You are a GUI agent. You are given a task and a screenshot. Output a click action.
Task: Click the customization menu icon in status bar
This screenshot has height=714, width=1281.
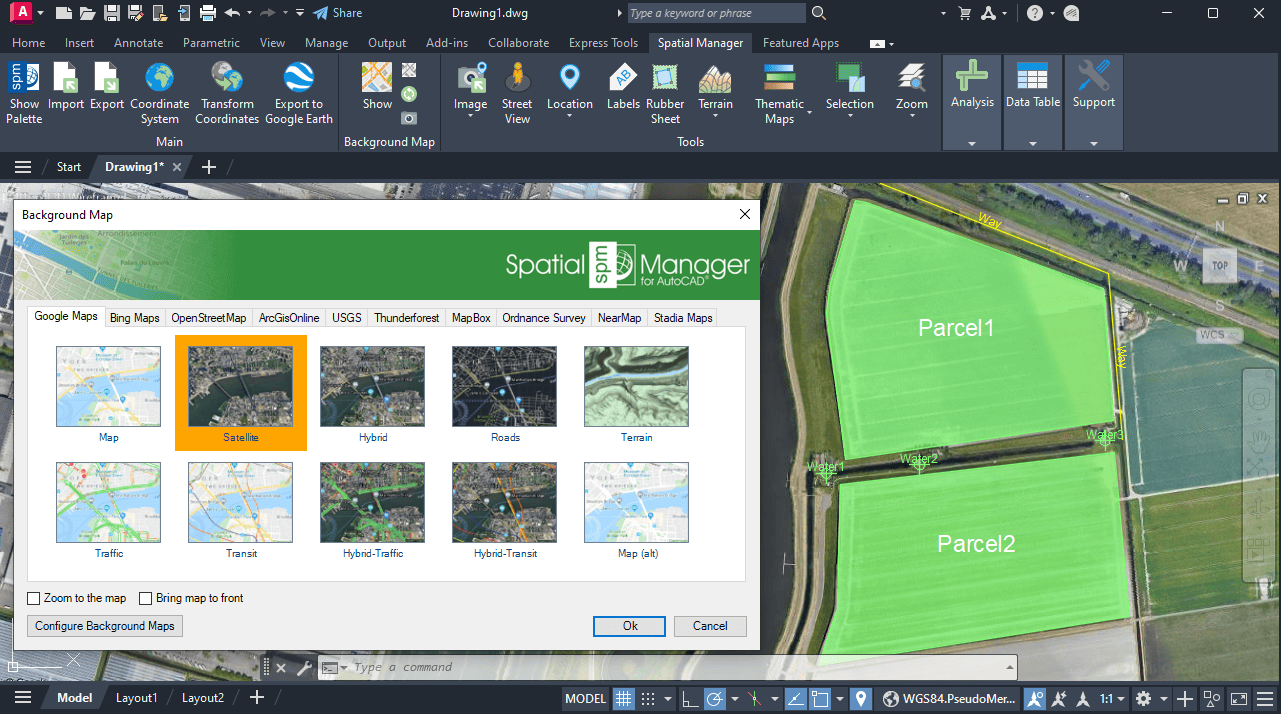[x=1265, y=699]
